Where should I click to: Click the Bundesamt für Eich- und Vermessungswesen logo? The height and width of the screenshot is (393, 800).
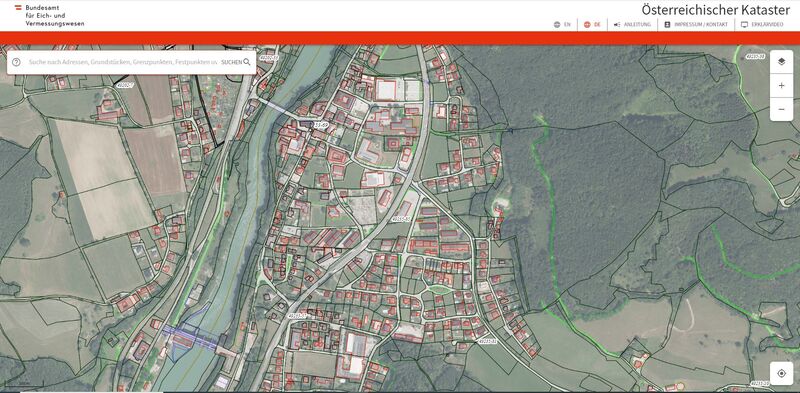click(49, 16)
